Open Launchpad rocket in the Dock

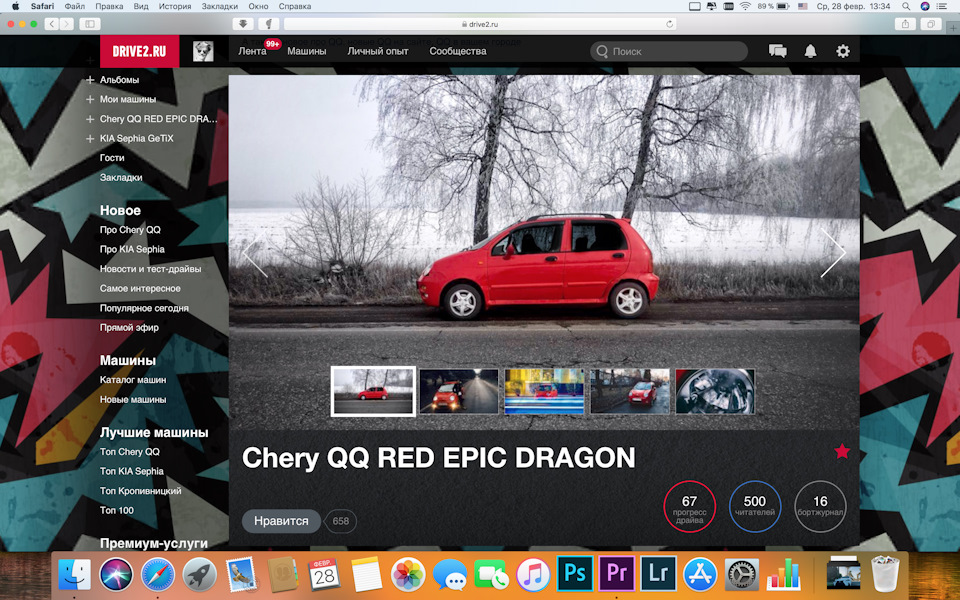tap(200, 574)
